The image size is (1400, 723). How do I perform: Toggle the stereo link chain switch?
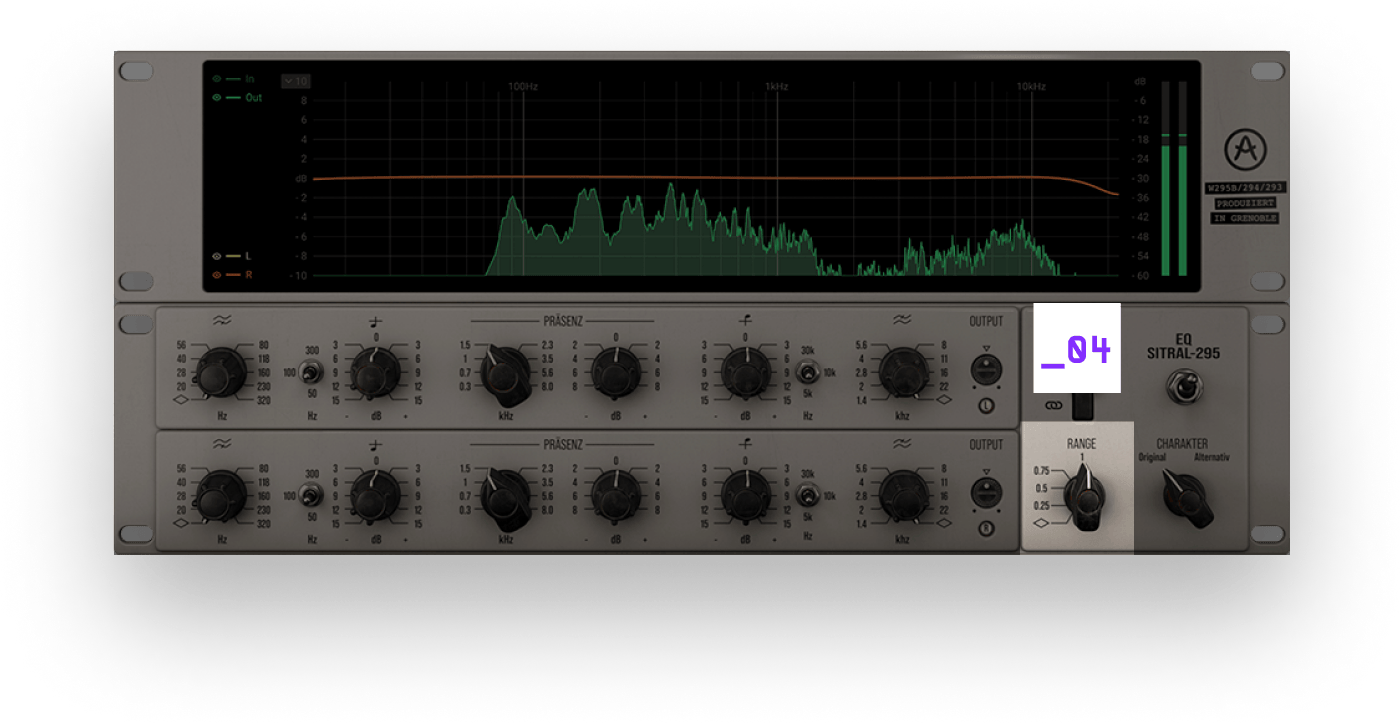point(1084,406)
